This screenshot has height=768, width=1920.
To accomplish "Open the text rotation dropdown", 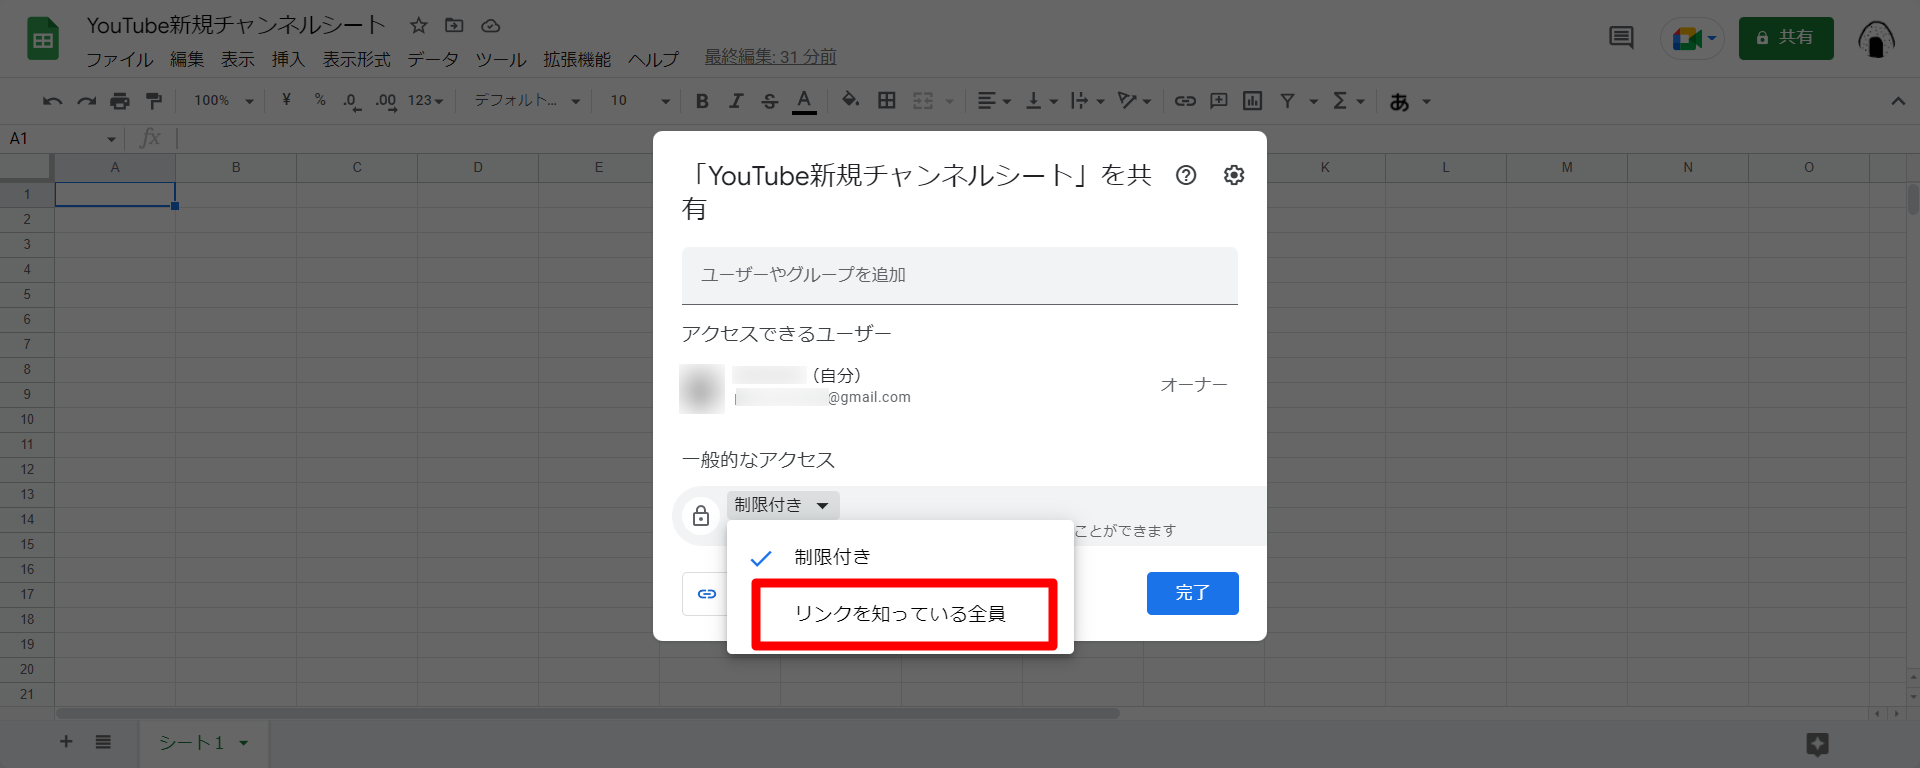I will (x=1135, y=101).
